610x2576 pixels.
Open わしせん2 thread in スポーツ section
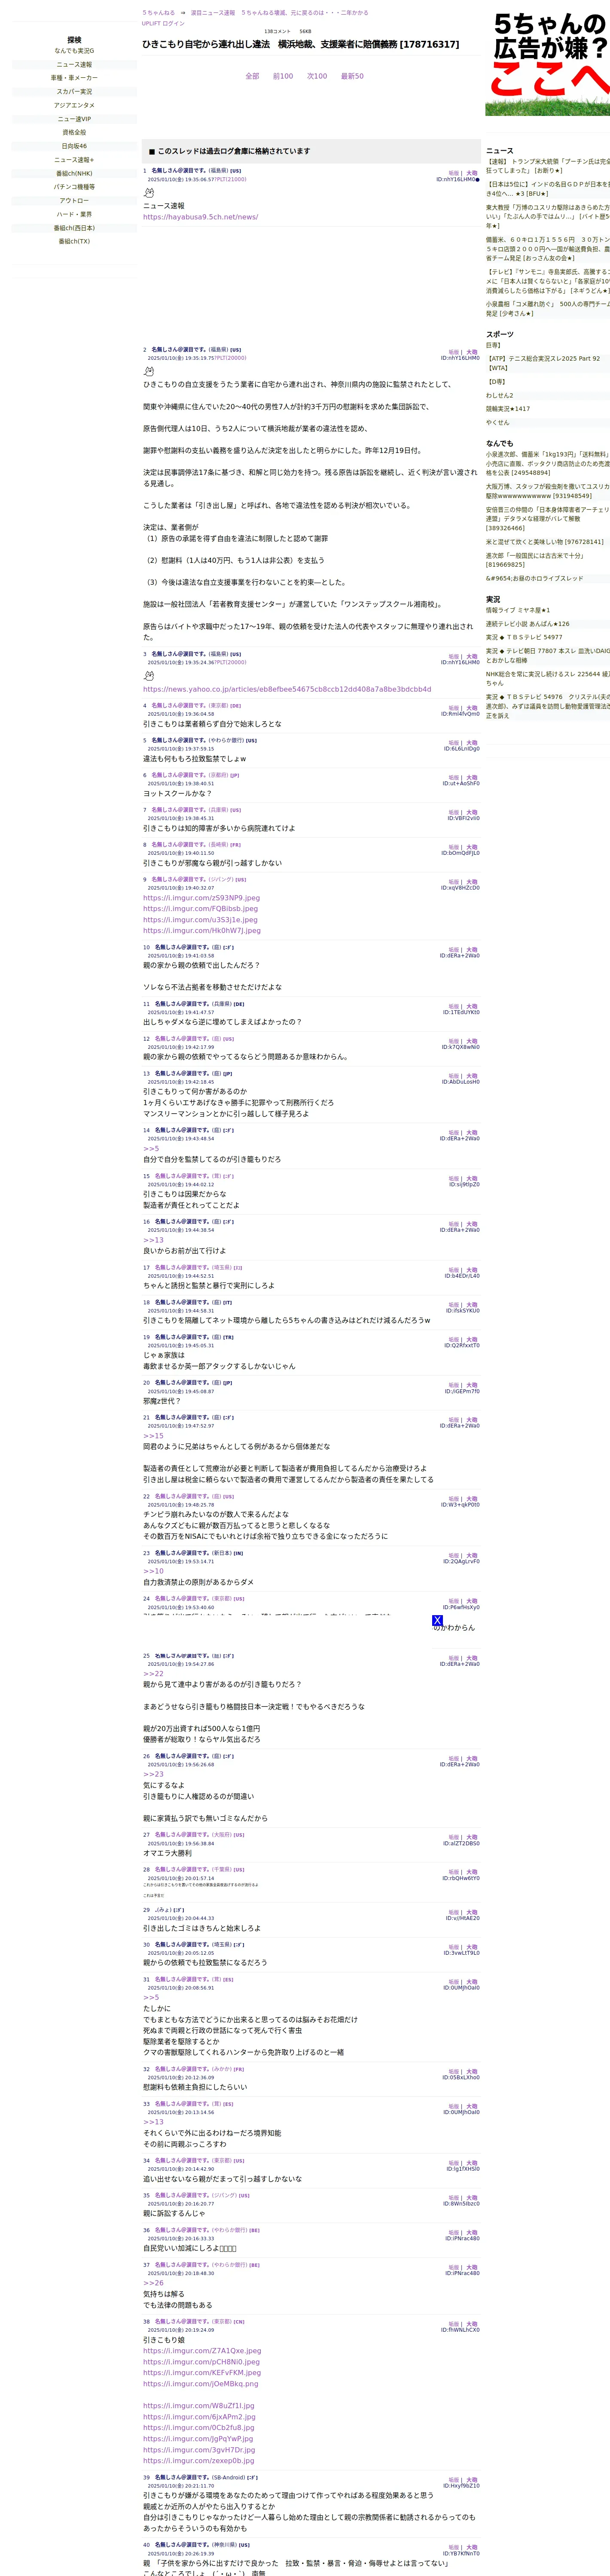[500, 395]
